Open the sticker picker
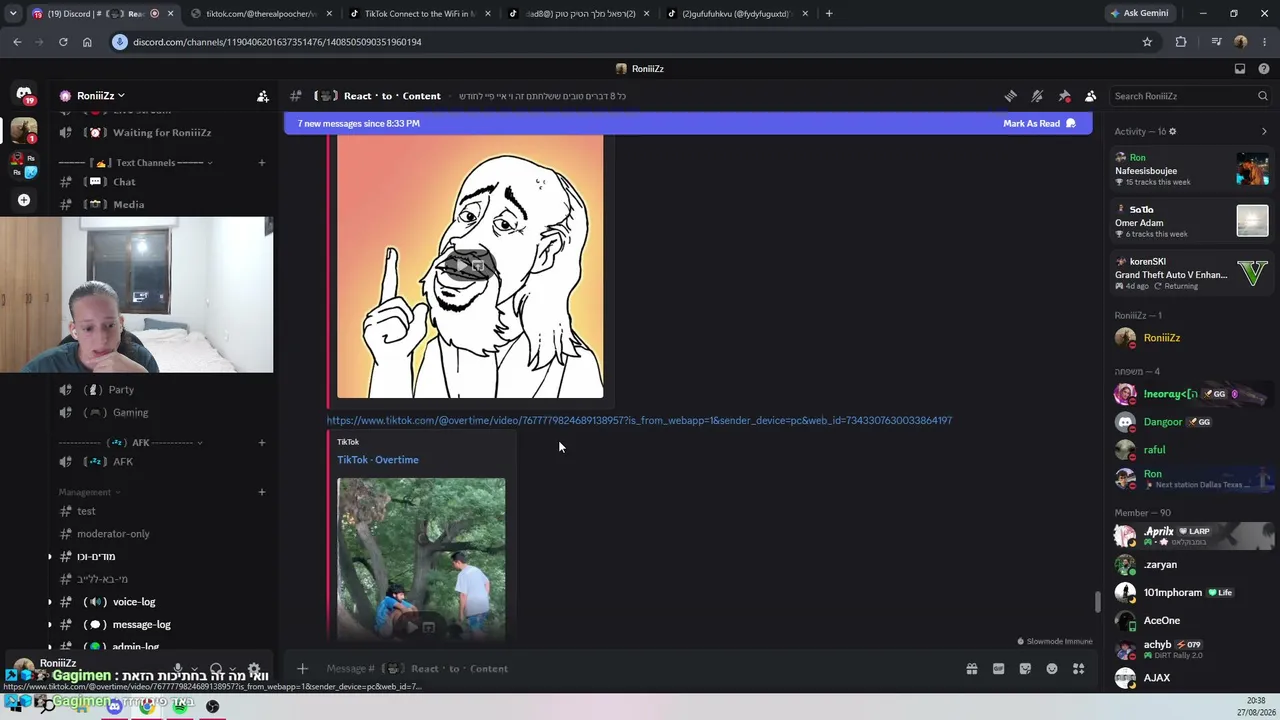Screen dimensions: 1280x720 click(x=1025, y=669)
